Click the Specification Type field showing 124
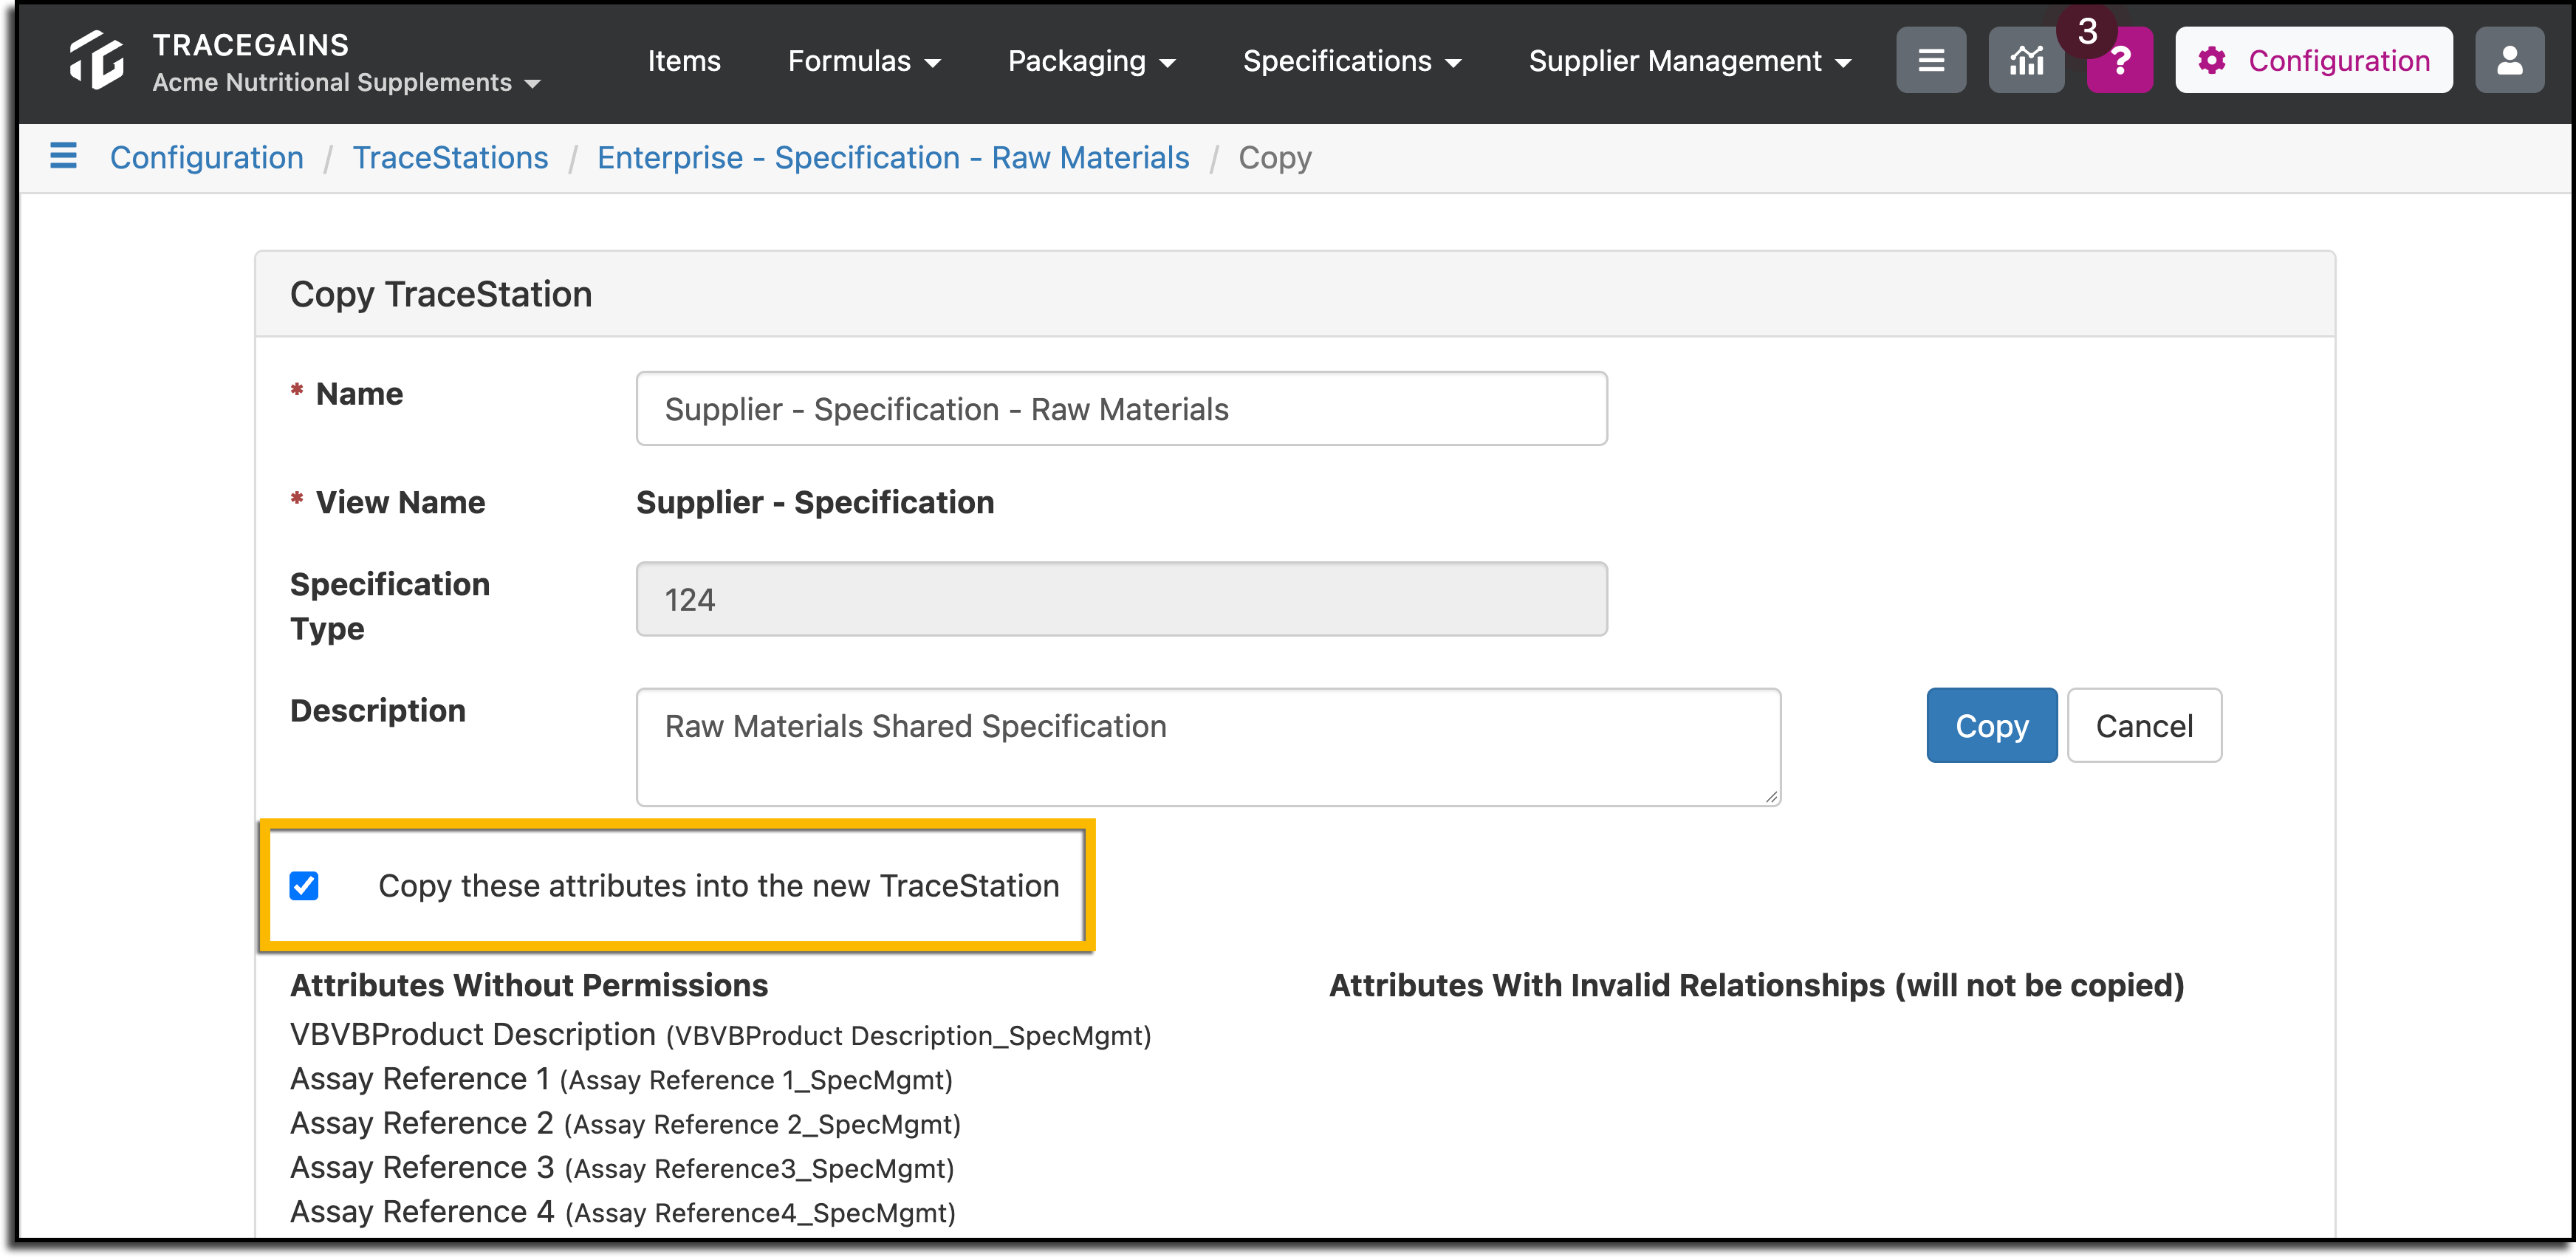This screenshot has height=1257, width=2576. (1121, 599)
